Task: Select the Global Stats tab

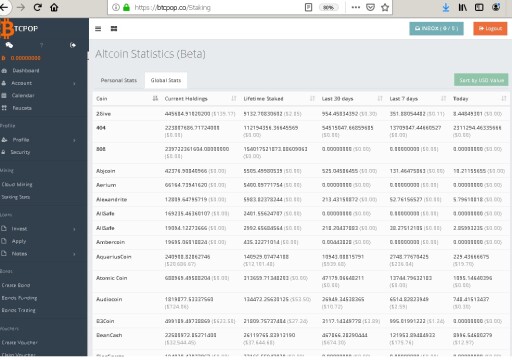Action: [166, 80]
